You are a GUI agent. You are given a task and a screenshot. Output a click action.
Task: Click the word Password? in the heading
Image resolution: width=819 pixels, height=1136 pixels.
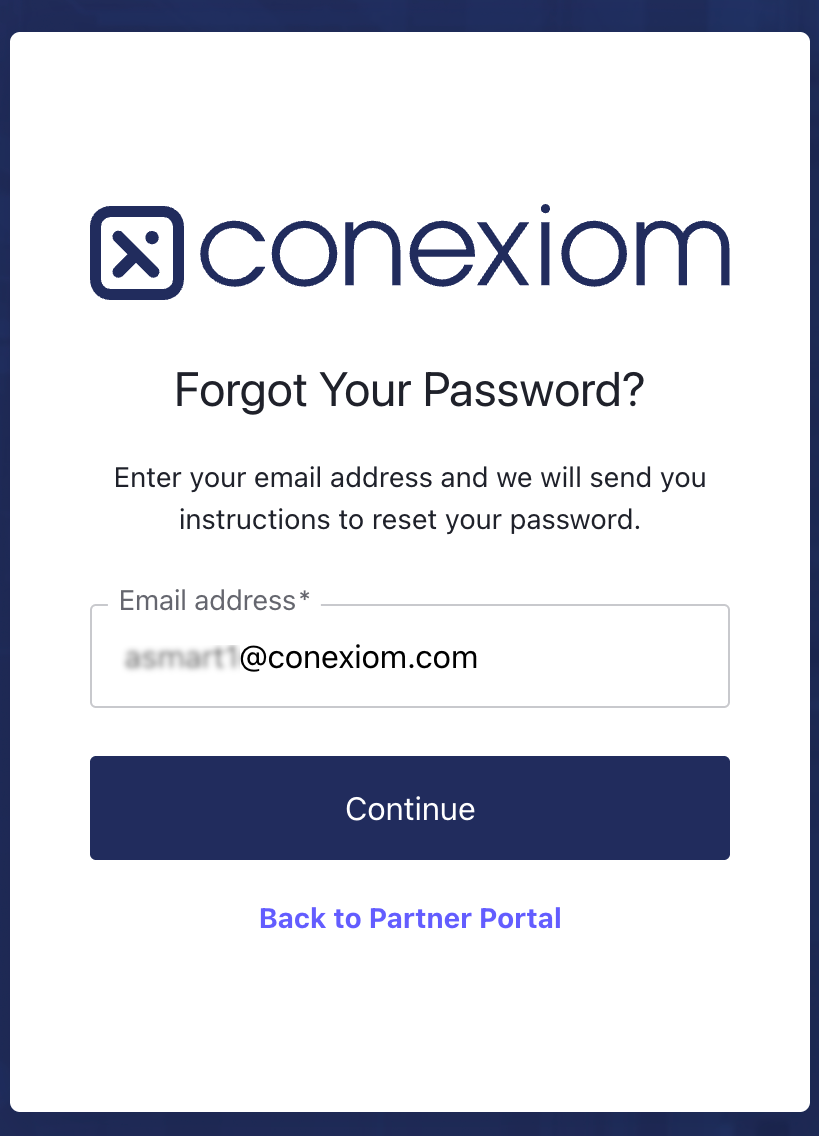point(534,390)
